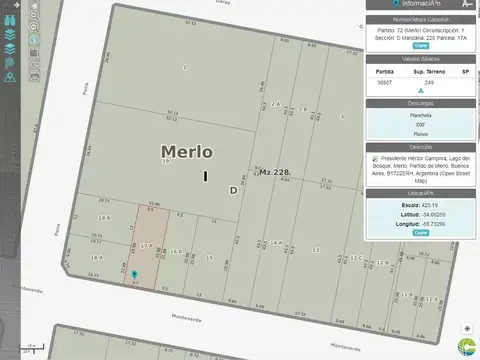Click the Partida value 38857
Image resolution: width=480 pixels, height=360 pixels.
pyautogui.click(x=384, y=83)
